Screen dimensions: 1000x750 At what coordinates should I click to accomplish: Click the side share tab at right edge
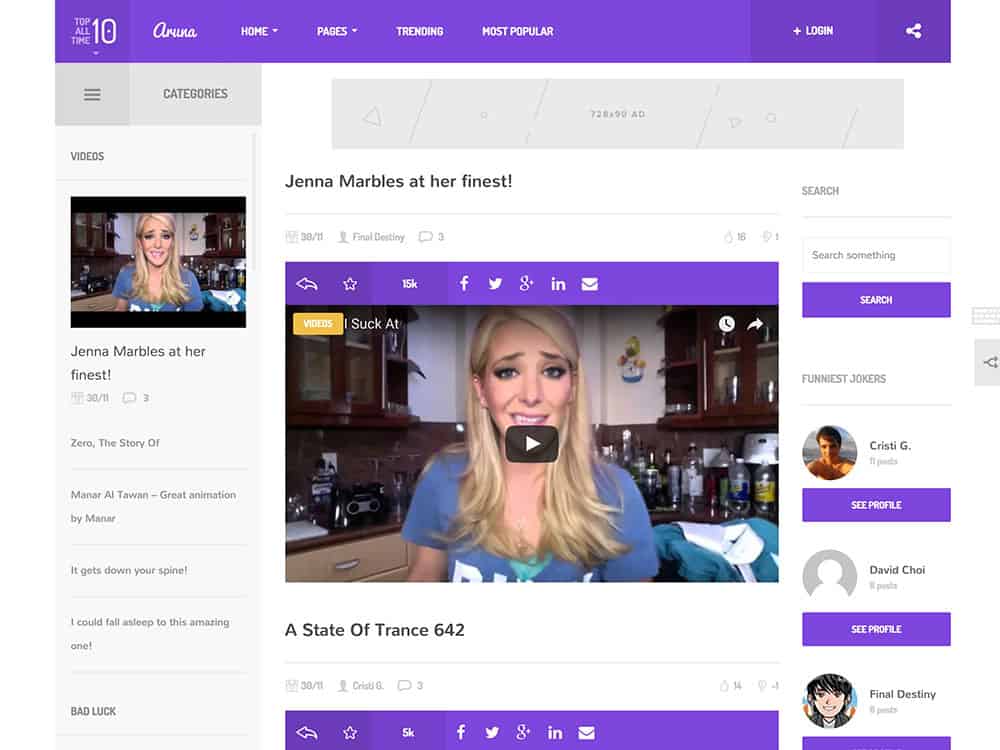pyautogui.click(x=988, y=362)
